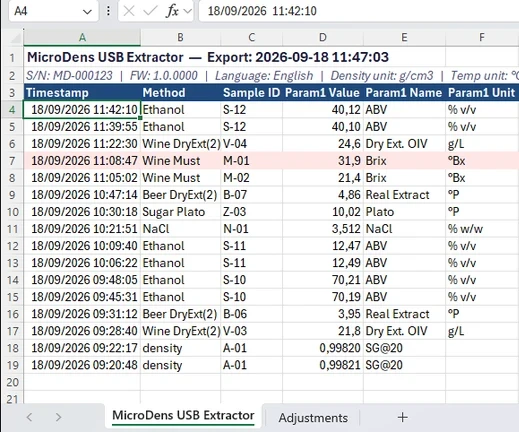Click the Name Box showing A4
The image size is (519, 432).
[53, 11]
